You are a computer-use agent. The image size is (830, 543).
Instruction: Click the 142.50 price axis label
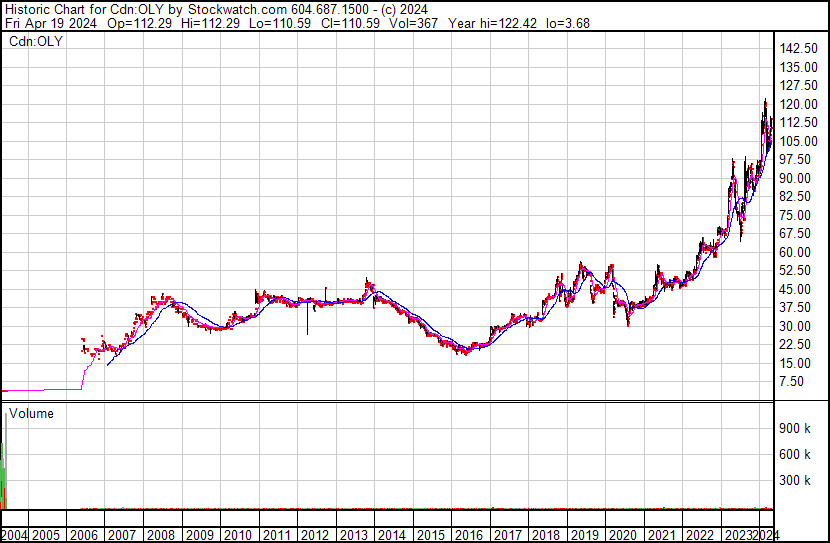pyautogui.click(x=800, y=49)
